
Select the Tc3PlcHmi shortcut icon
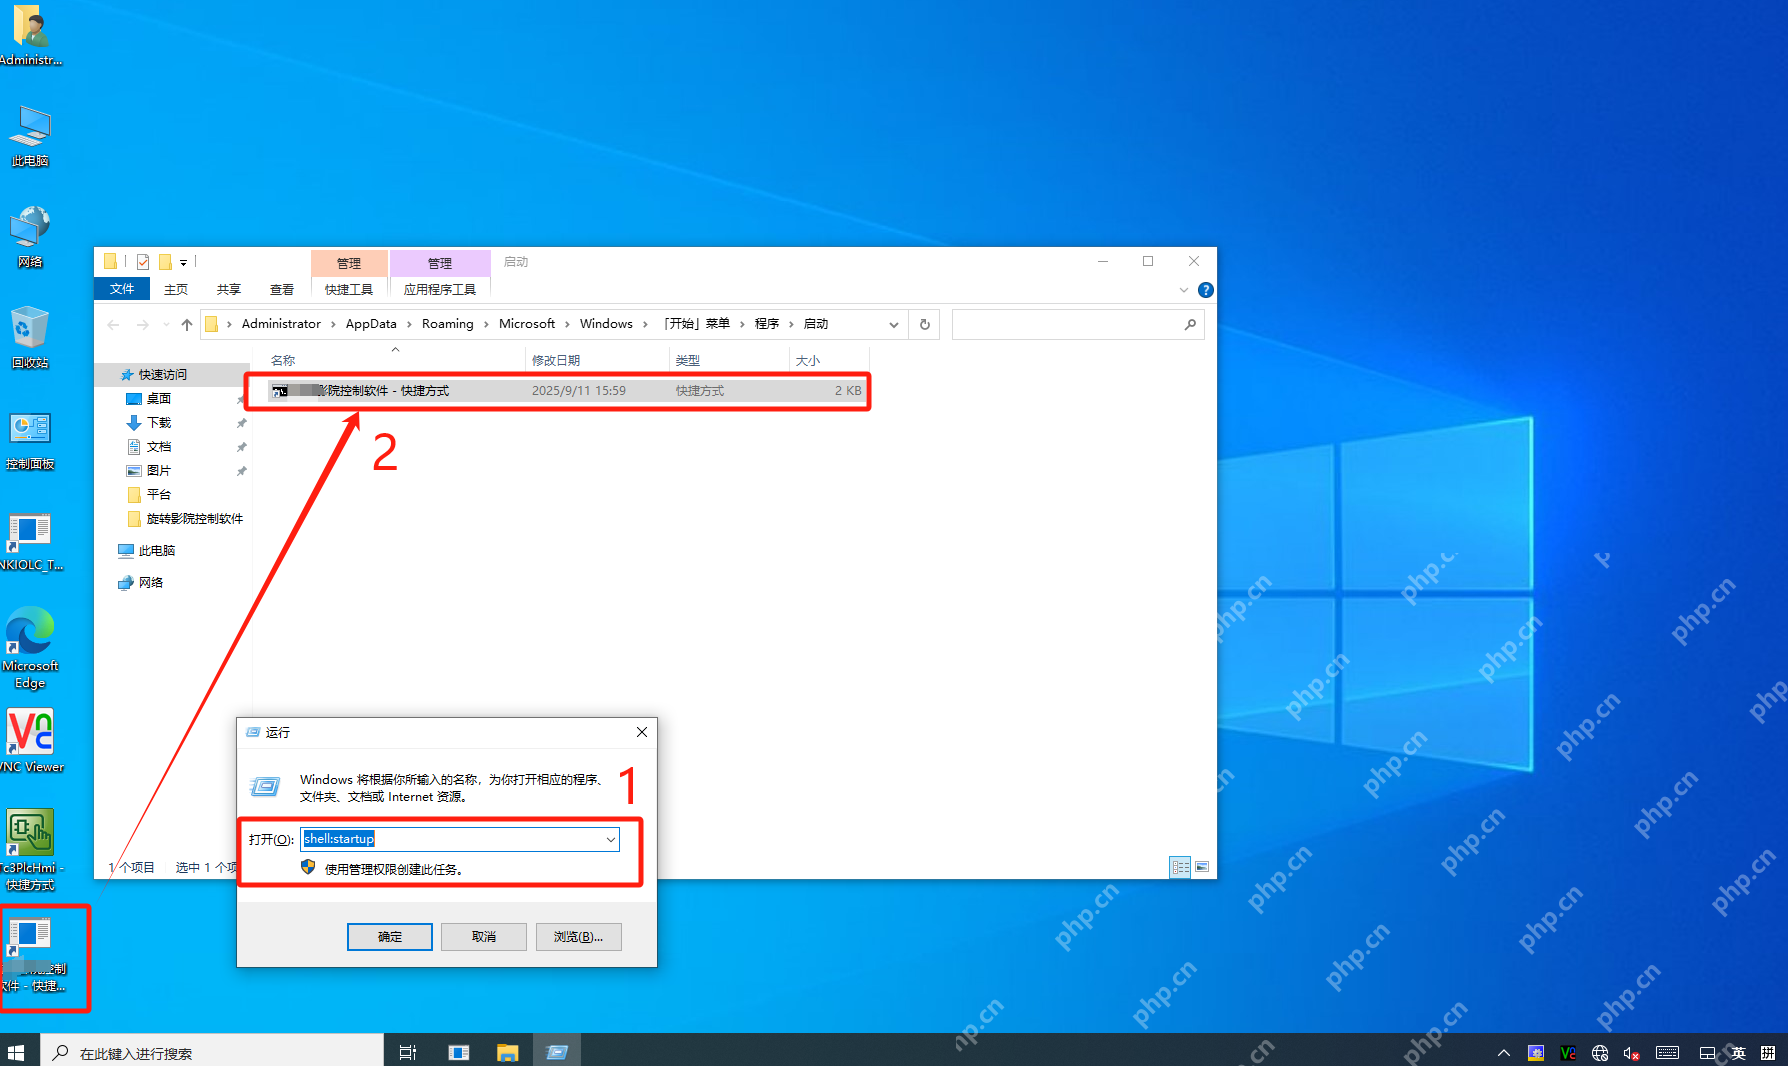click(30, 850)
